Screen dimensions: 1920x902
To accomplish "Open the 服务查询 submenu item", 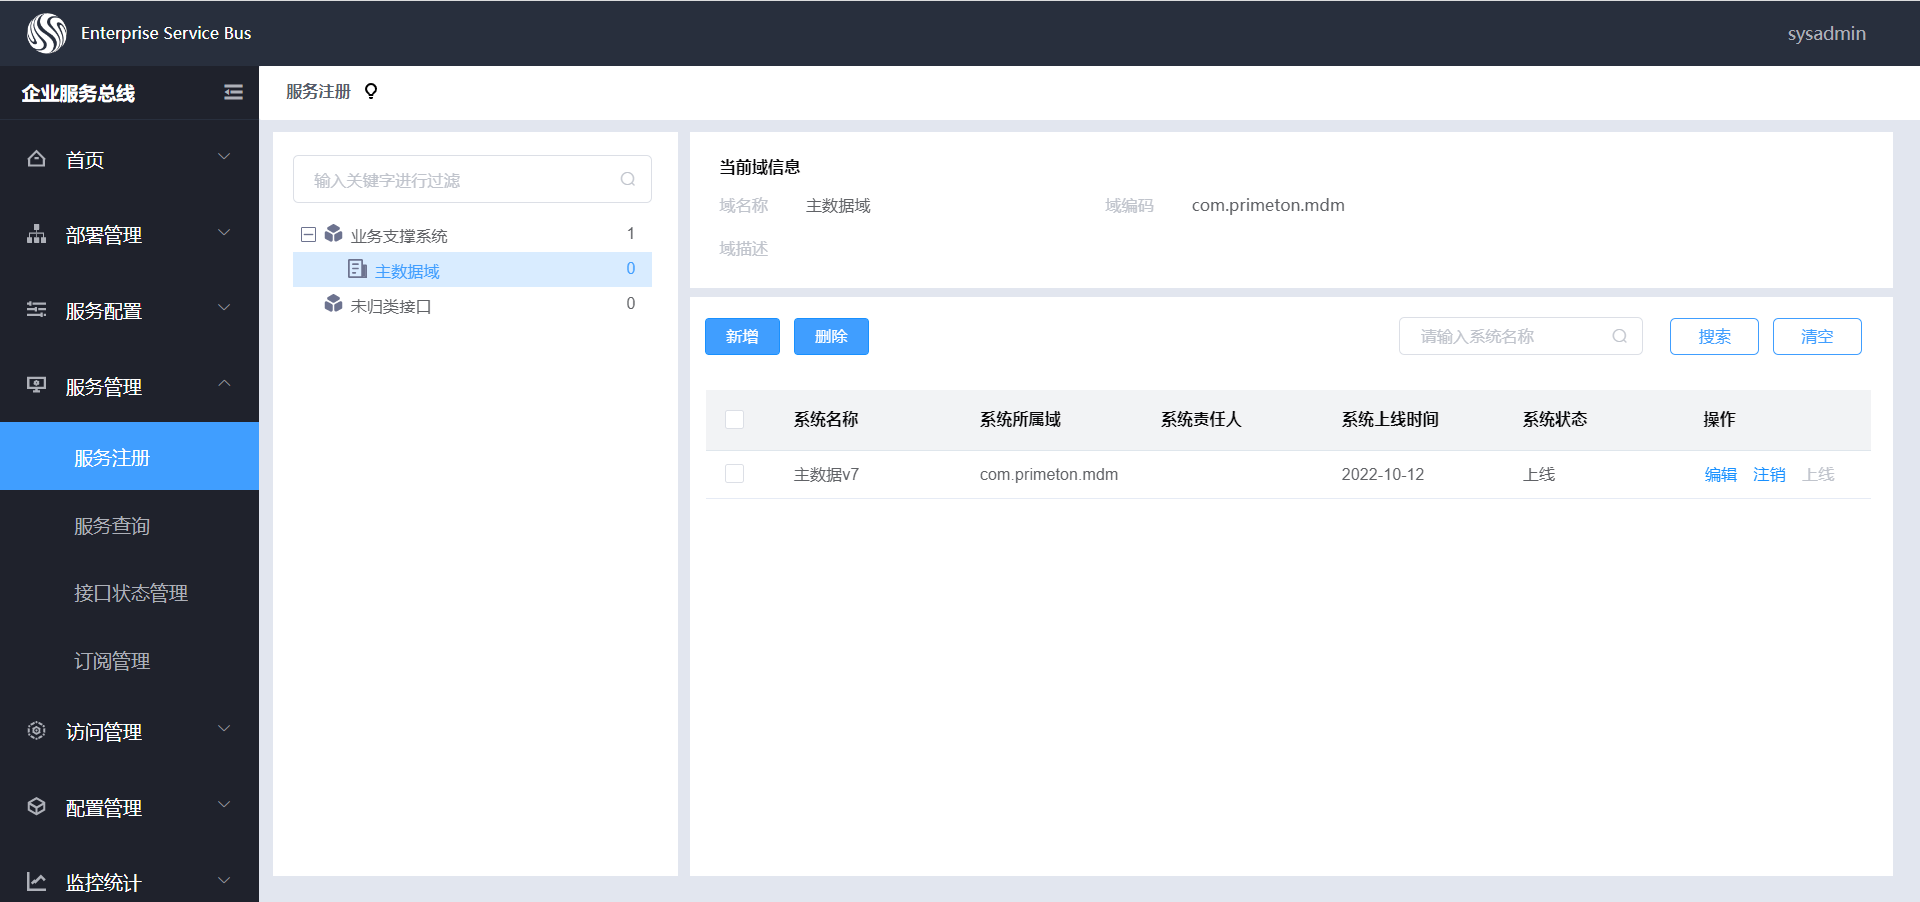I will pos(129,525).
